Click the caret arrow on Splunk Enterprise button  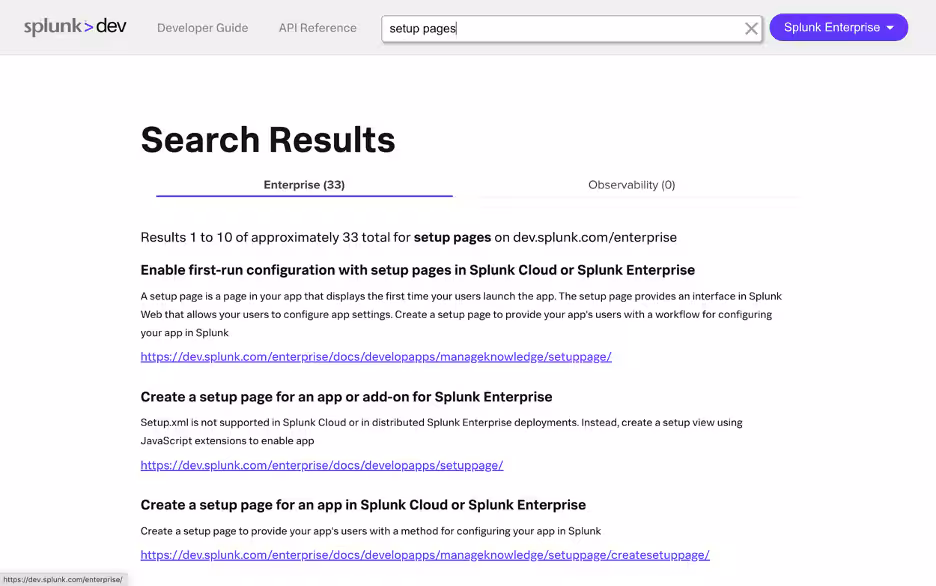click(x=890, y=28)
